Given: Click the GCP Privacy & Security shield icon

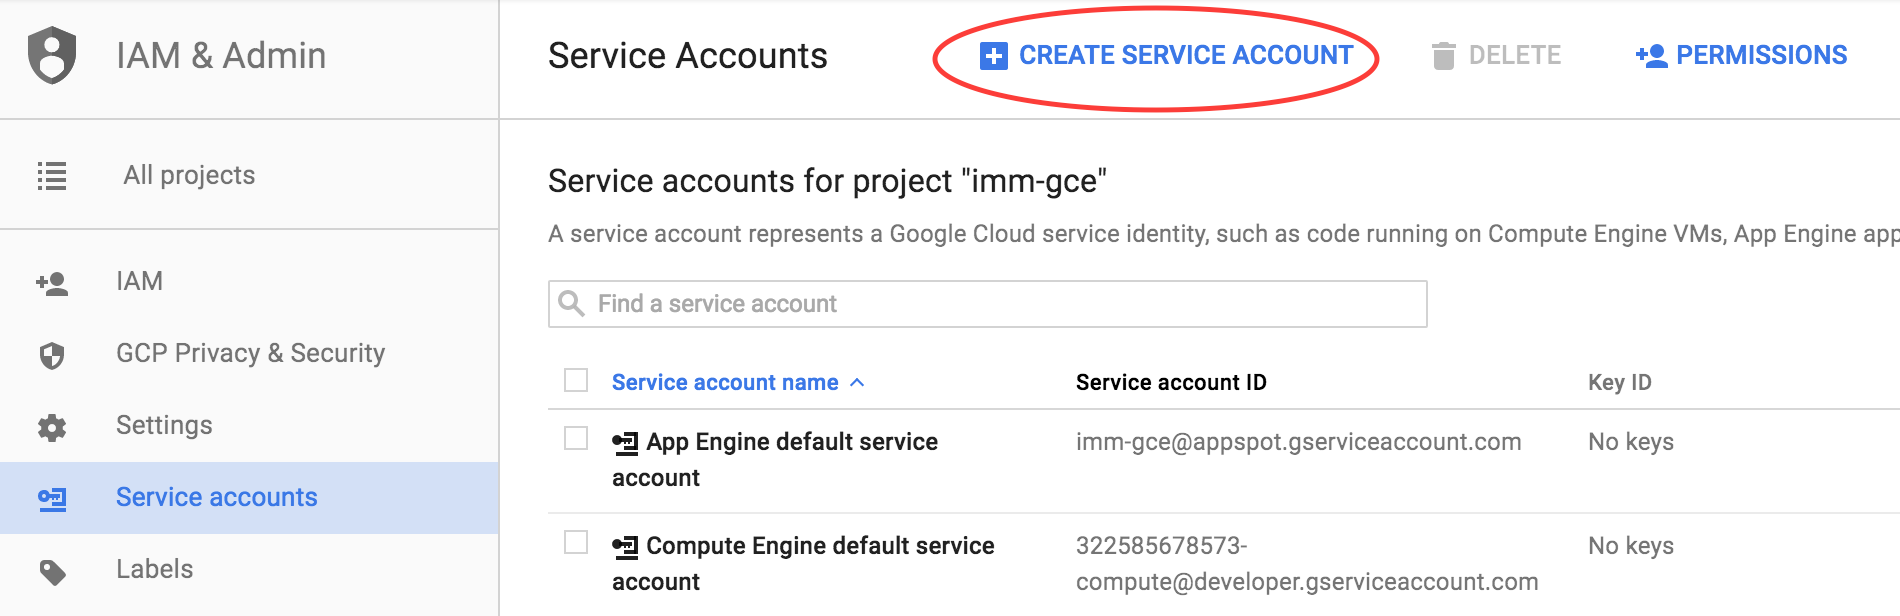Looking at the screenshot, I should coord(52,355).
